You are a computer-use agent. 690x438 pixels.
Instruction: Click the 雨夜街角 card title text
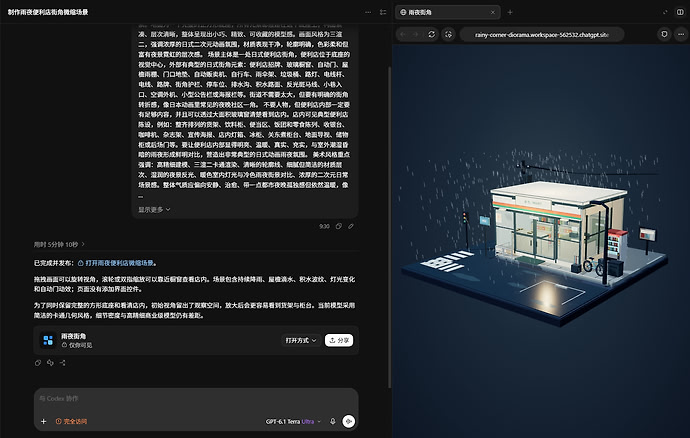tap(73, 336)
